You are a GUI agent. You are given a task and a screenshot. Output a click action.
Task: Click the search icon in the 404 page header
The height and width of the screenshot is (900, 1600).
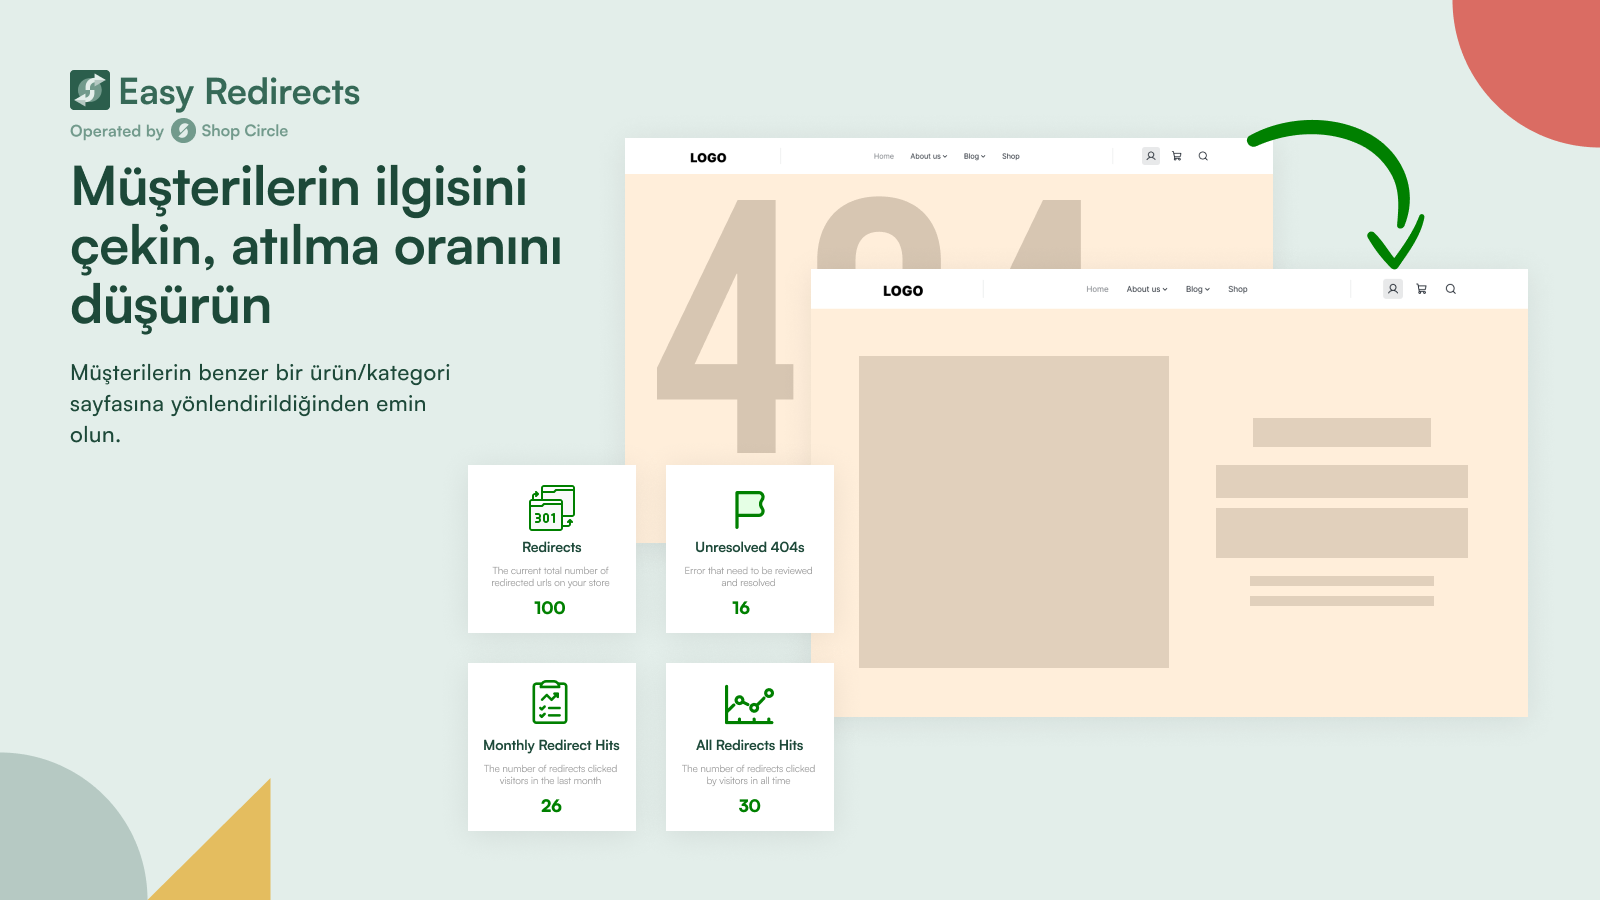click(1203, 156)
